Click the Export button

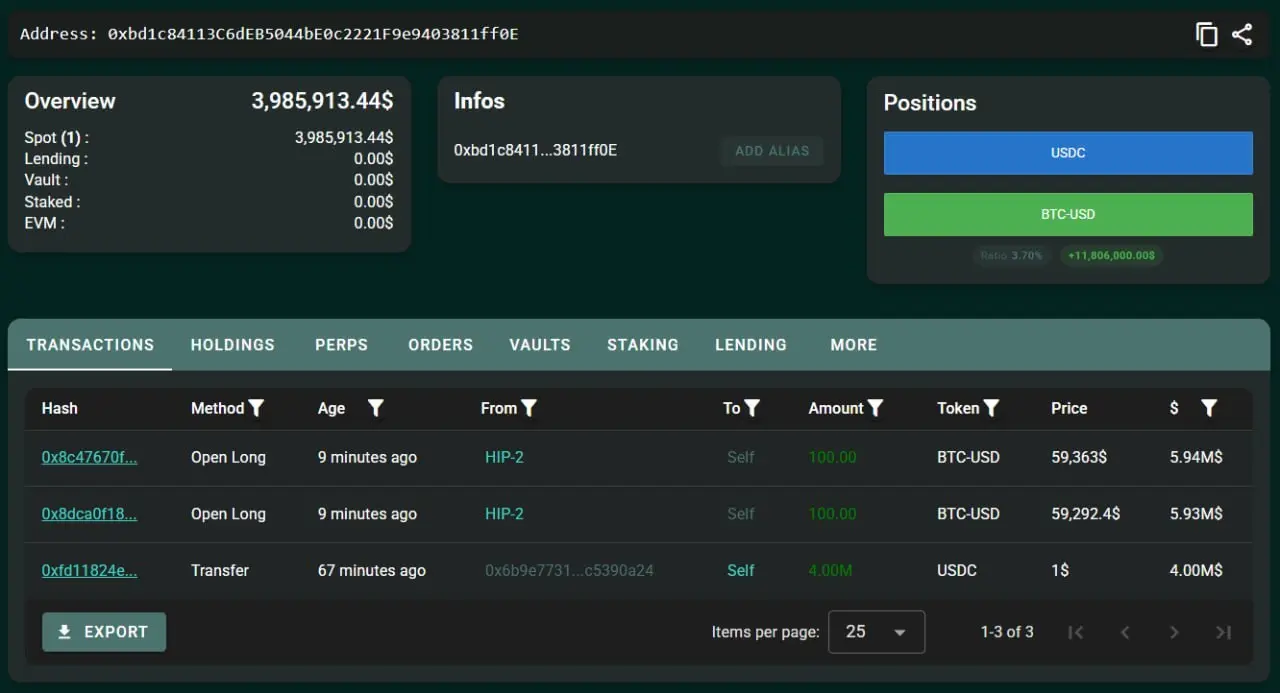pyautogui.click(x=104, y=632)
